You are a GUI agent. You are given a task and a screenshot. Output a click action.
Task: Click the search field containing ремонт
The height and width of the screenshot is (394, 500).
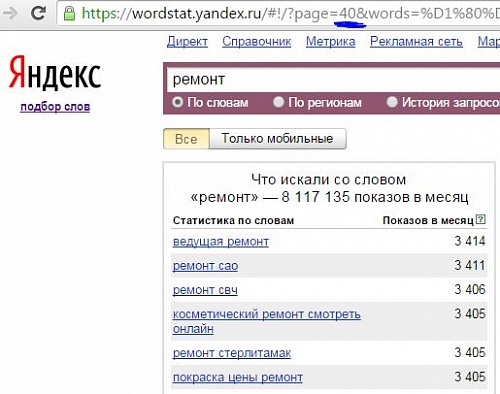(x=333, y=80)
